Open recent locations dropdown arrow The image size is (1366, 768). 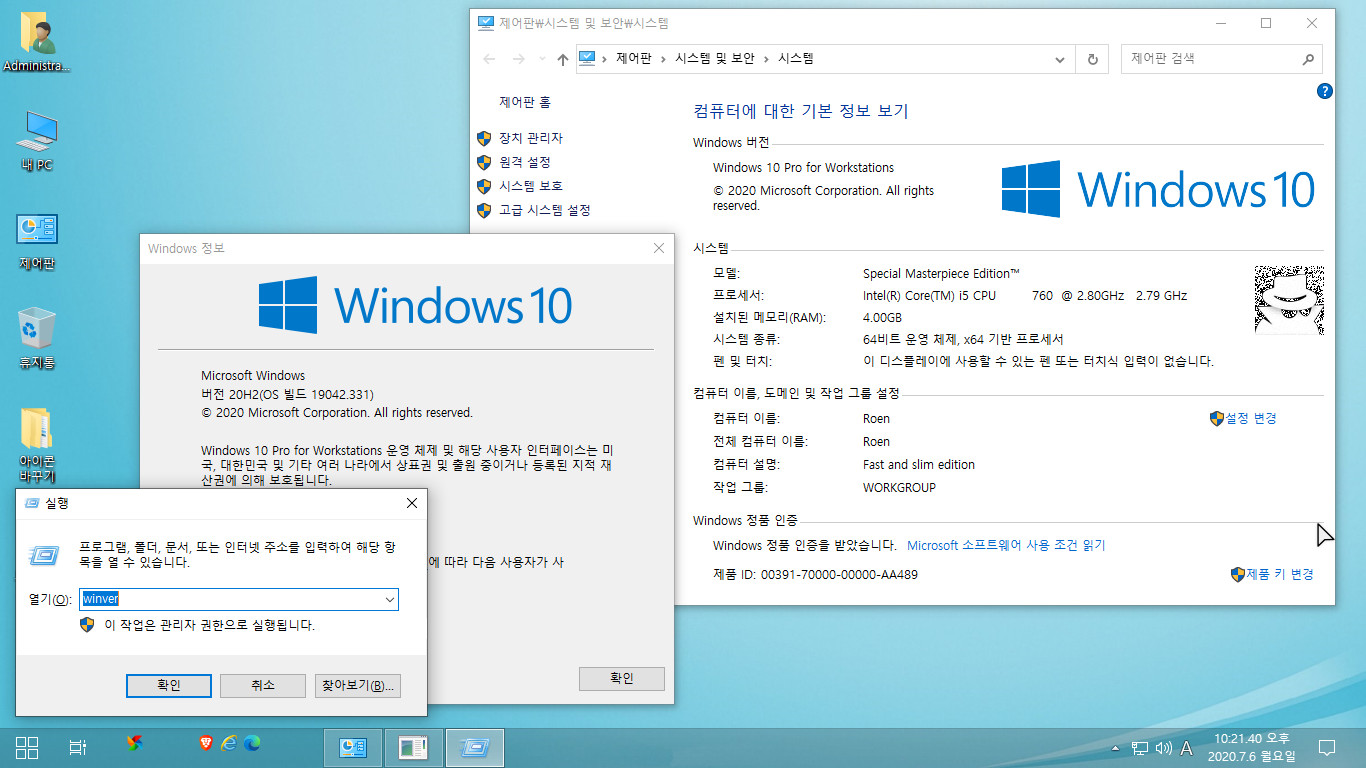pyautogui.click(x=542, y=59)
